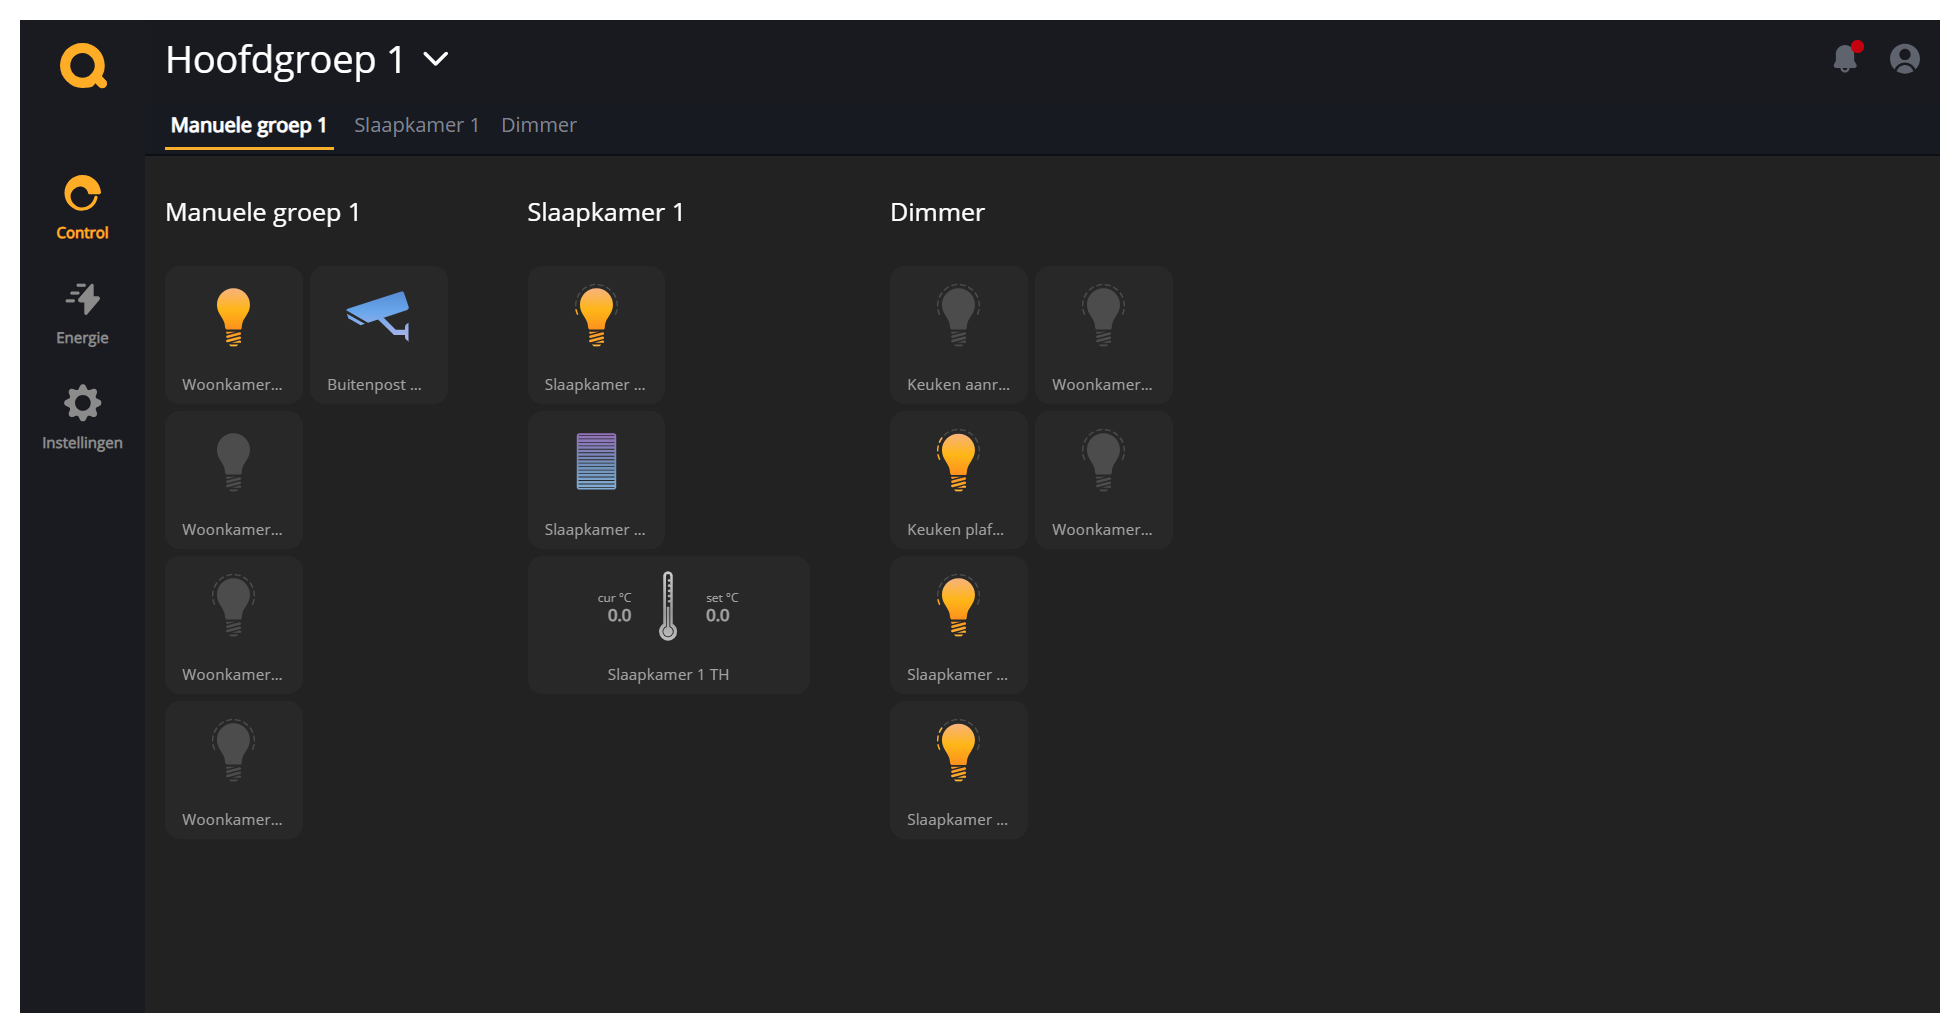Toggle the Woonkamer dimmer beside Keuken plaf...
The height and width of the screenshot is (1033, 1960).
(1103, 480)
